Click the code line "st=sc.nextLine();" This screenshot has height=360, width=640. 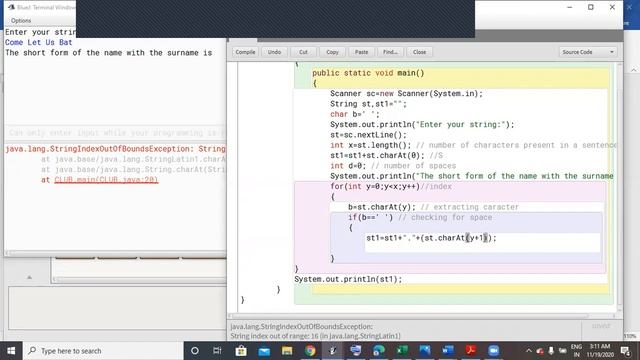tap(368, 135)
